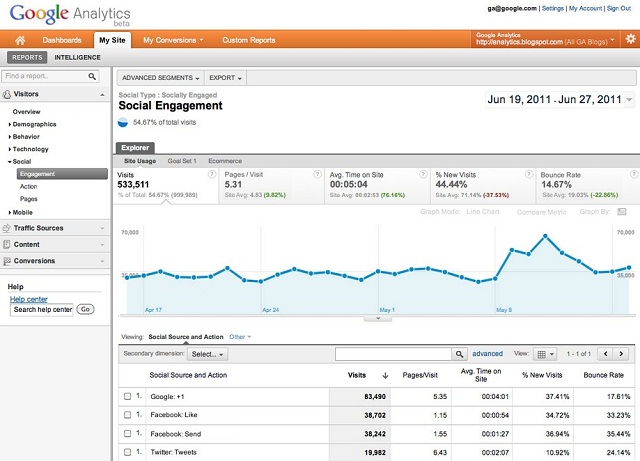The width and height of the screenshot is (640, 461).
Task: Select the Intelligence sub-tab
Action: point(78,57)
